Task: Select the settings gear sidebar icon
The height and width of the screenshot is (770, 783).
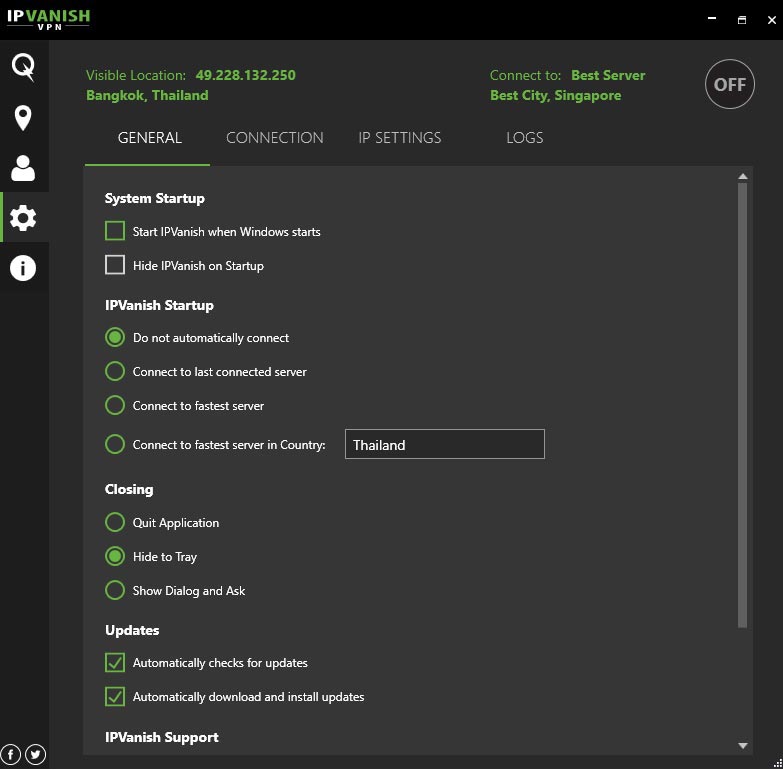Action: 23,218
